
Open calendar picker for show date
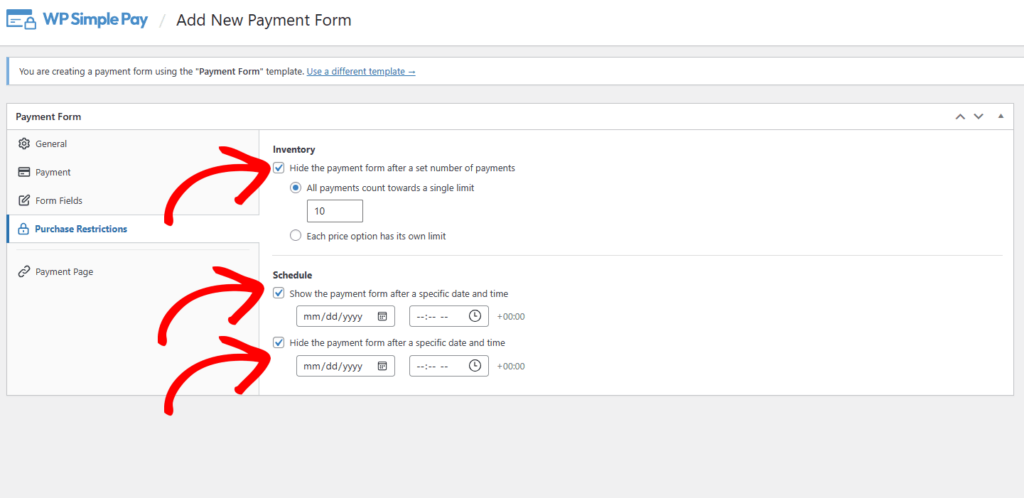[382, 316]
